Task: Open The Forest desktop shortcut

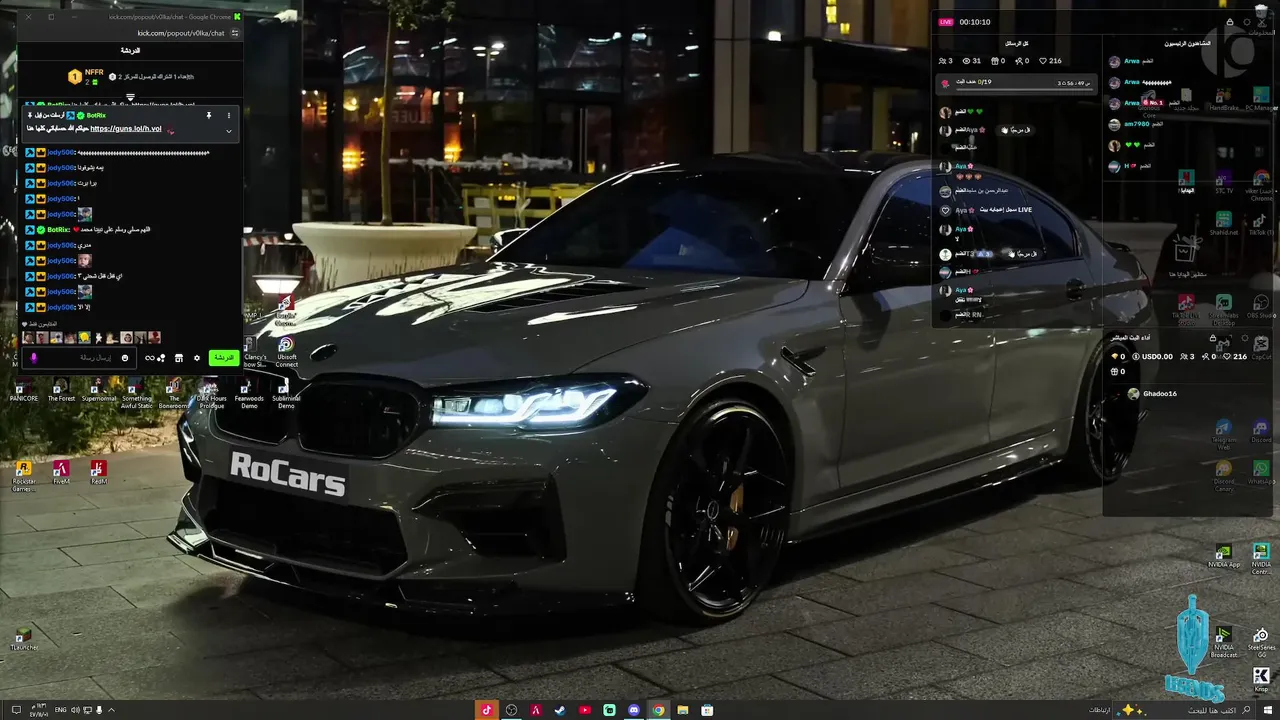Action: (61, 392)
